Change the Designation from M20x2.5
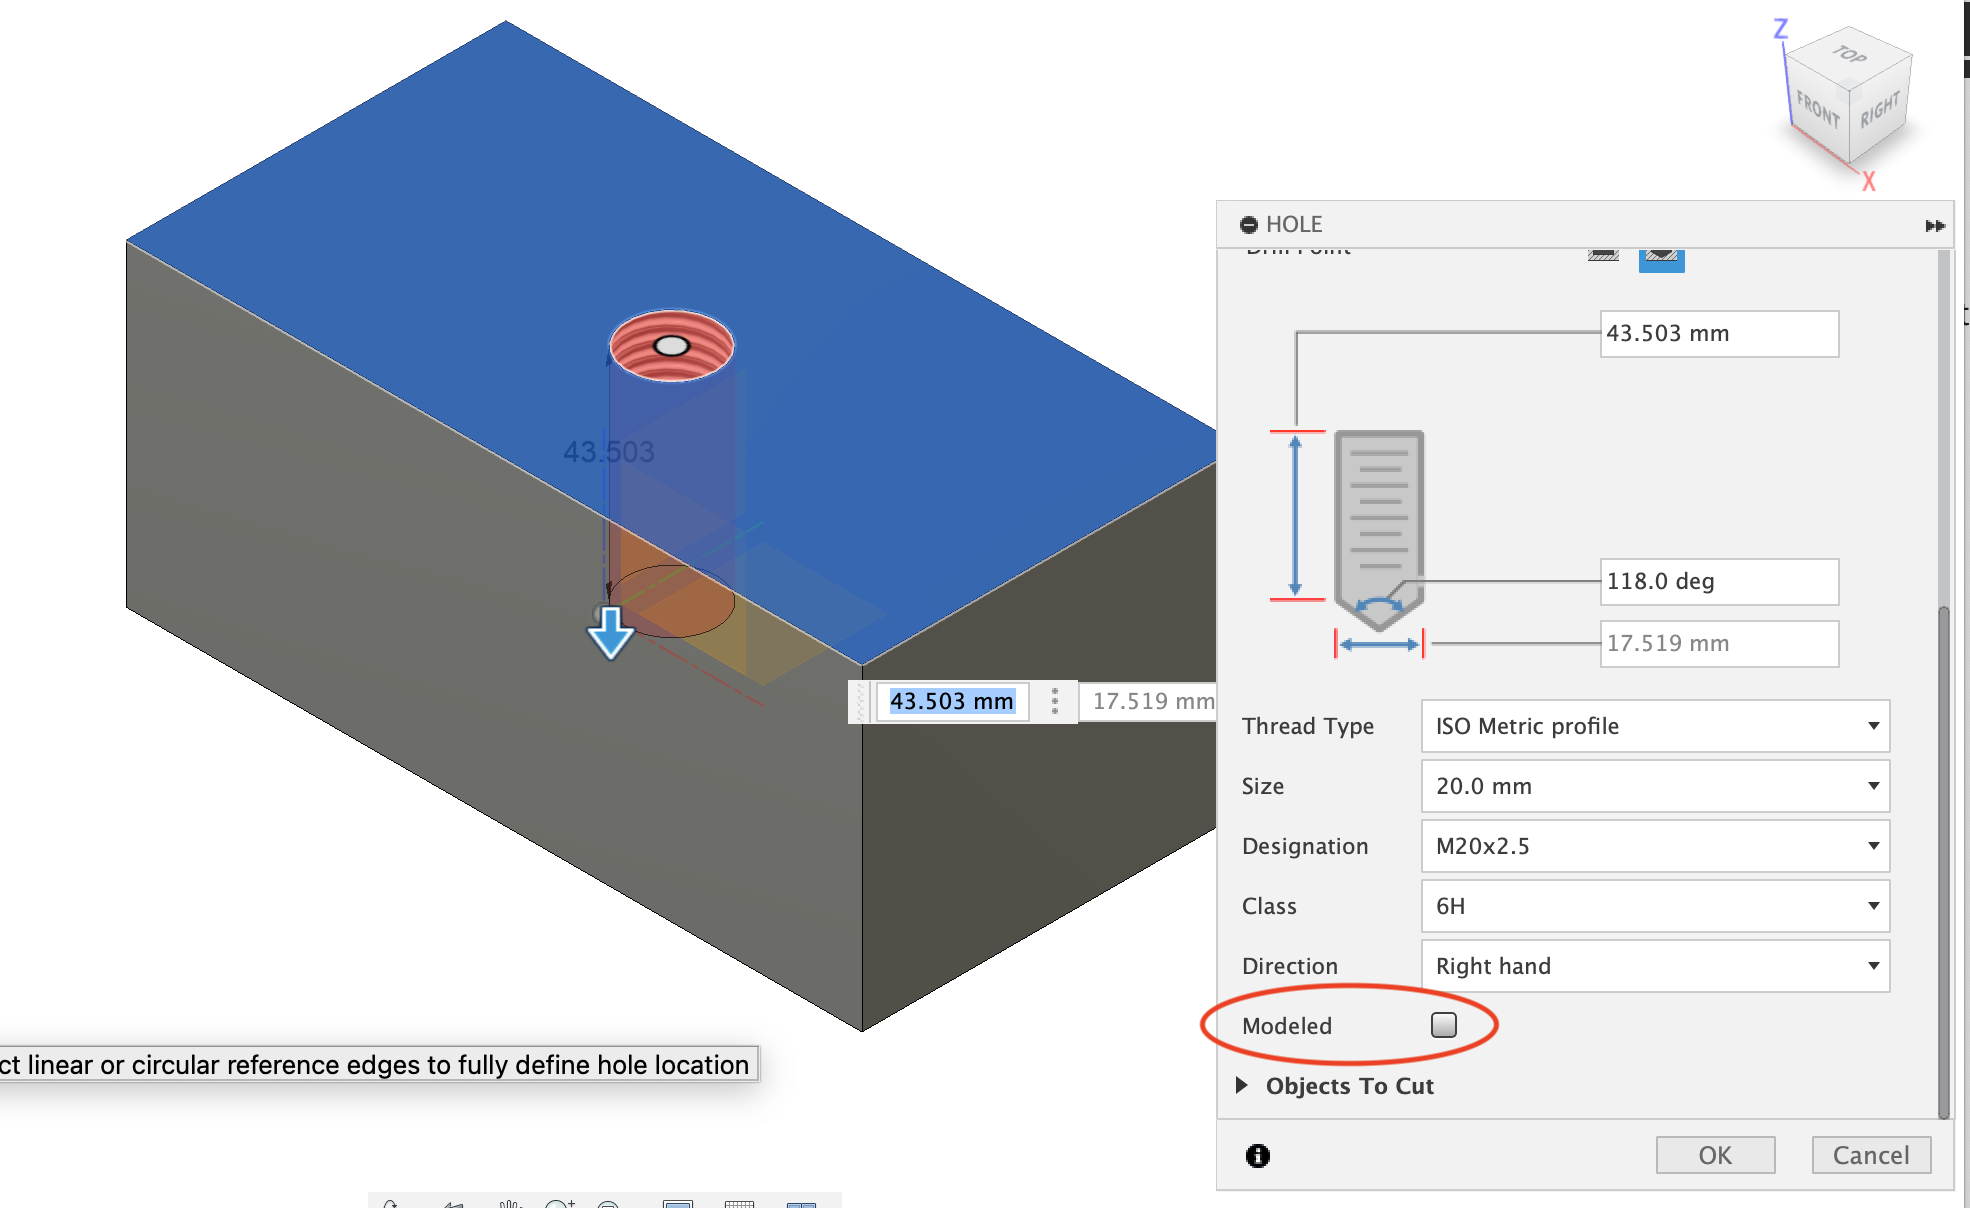The image size is (1970, 1208). pos(1654,846)
